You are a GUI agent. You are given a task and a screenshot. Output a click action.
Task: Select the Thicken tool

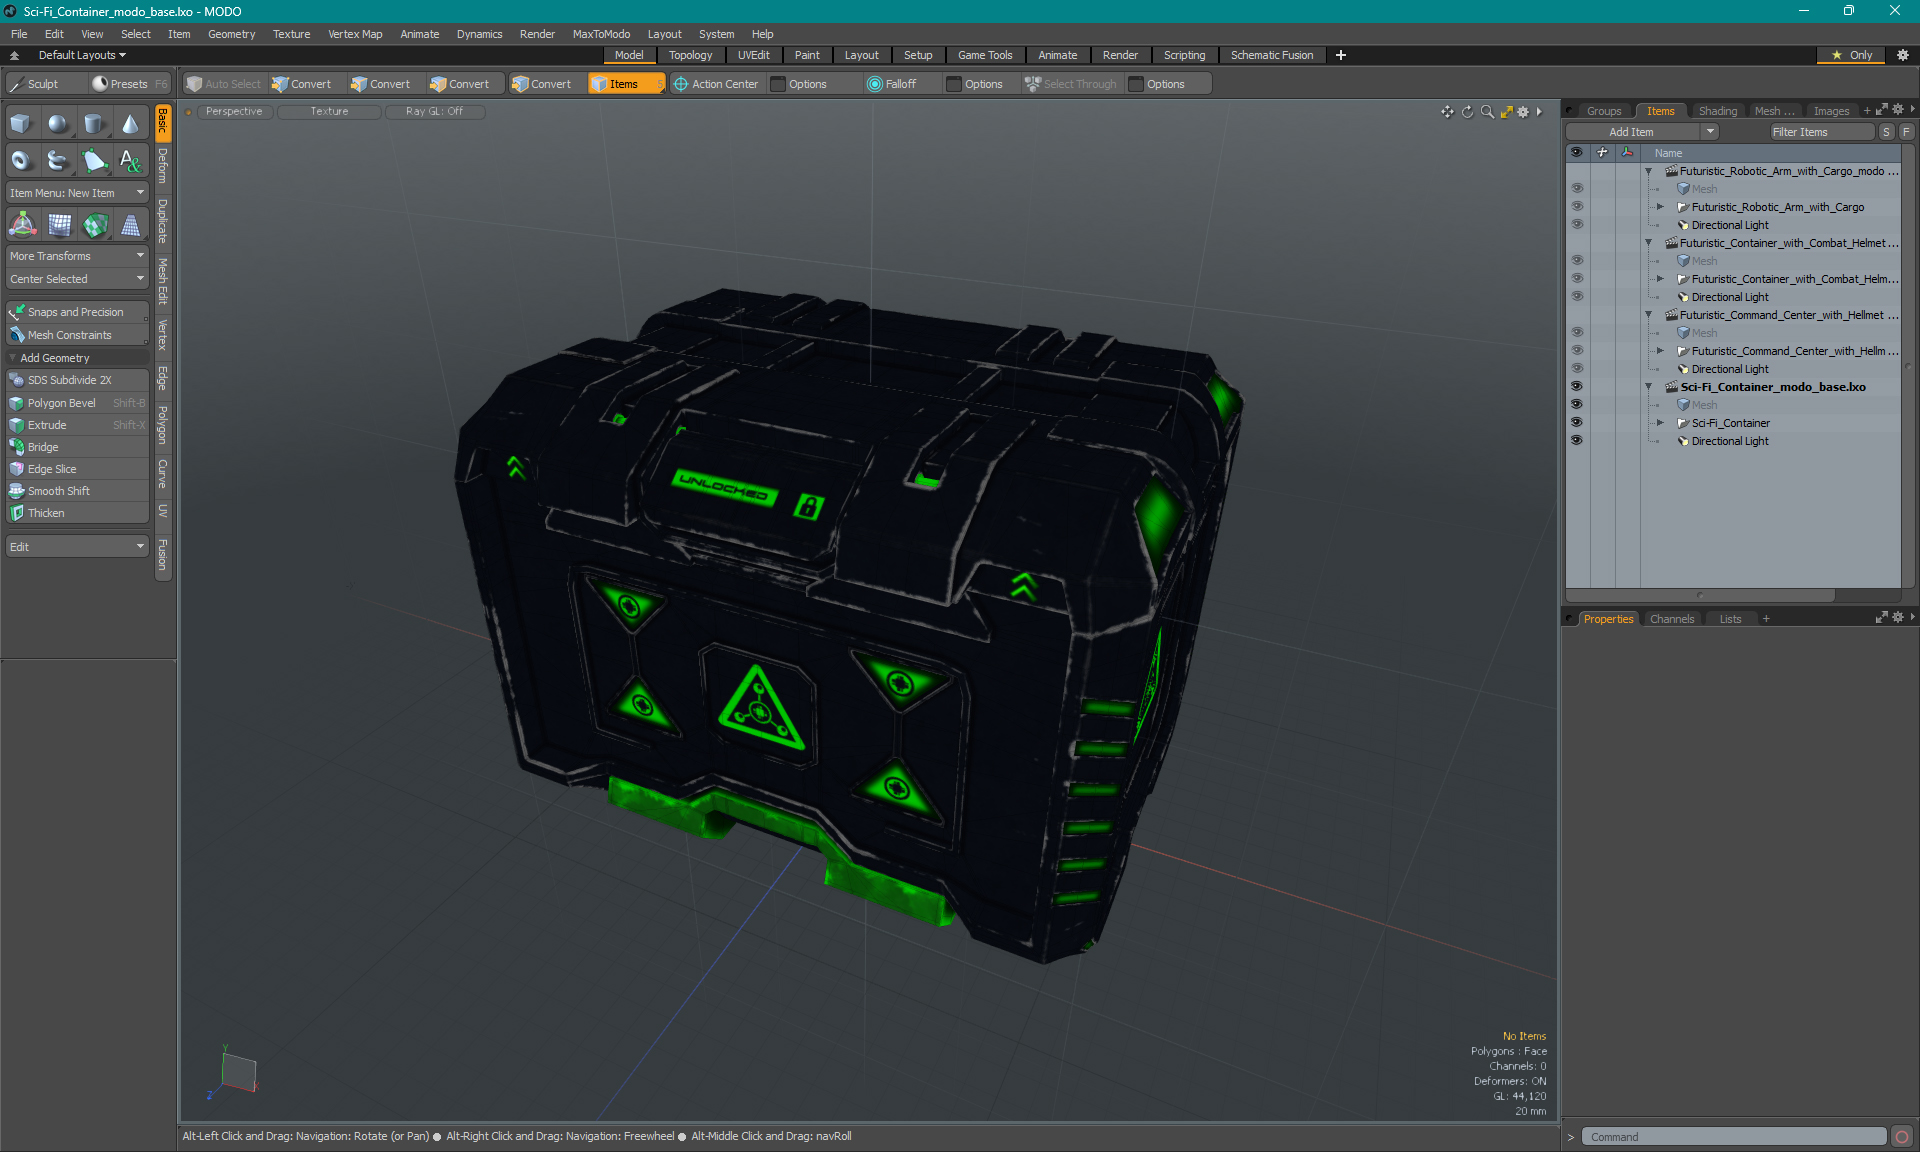click(45, 512)
